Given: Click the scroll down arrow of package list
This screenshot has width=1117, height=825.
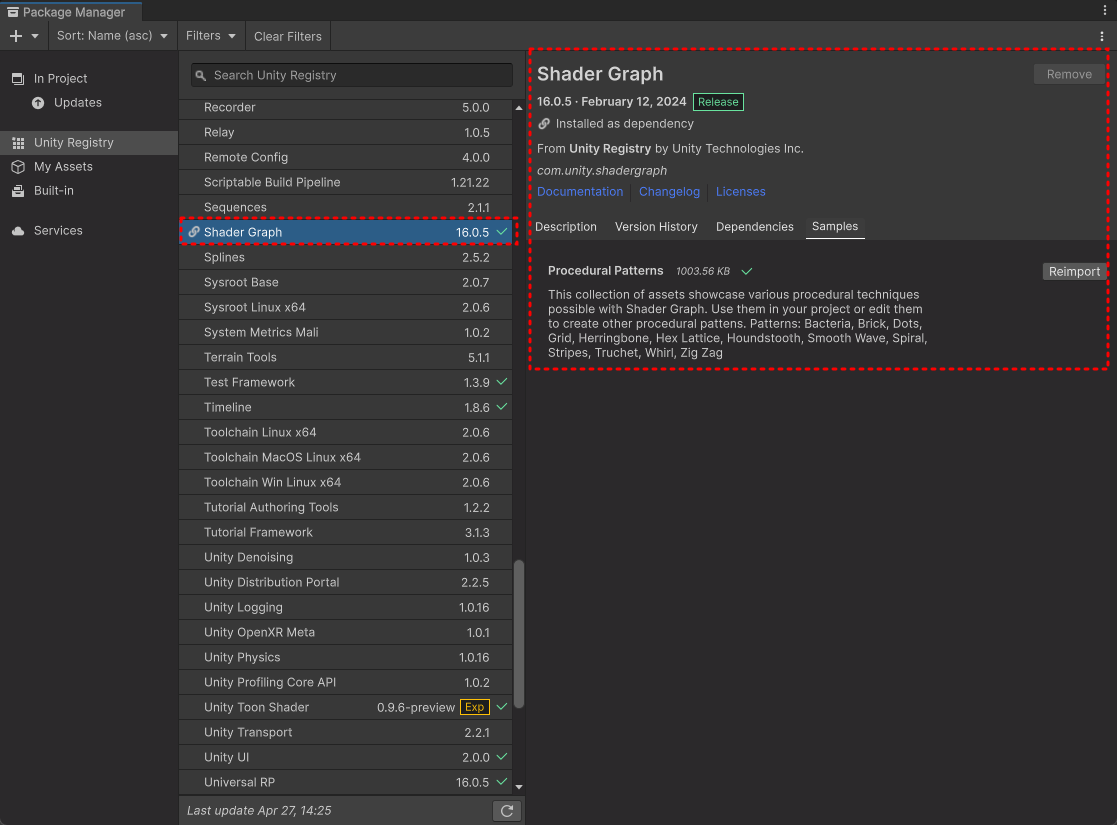Looking at the screenshot, I should click(519, 787).
